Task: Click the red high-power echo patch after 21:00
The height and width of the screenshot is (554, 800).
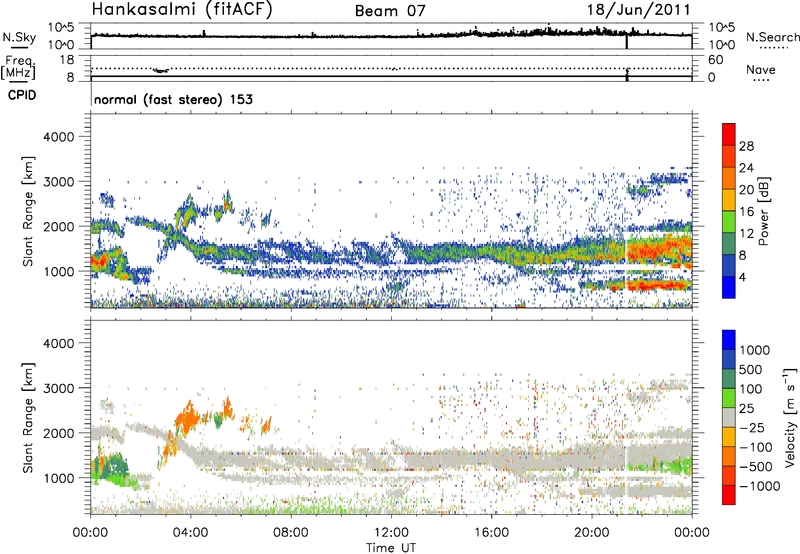Action: (658, 251)
